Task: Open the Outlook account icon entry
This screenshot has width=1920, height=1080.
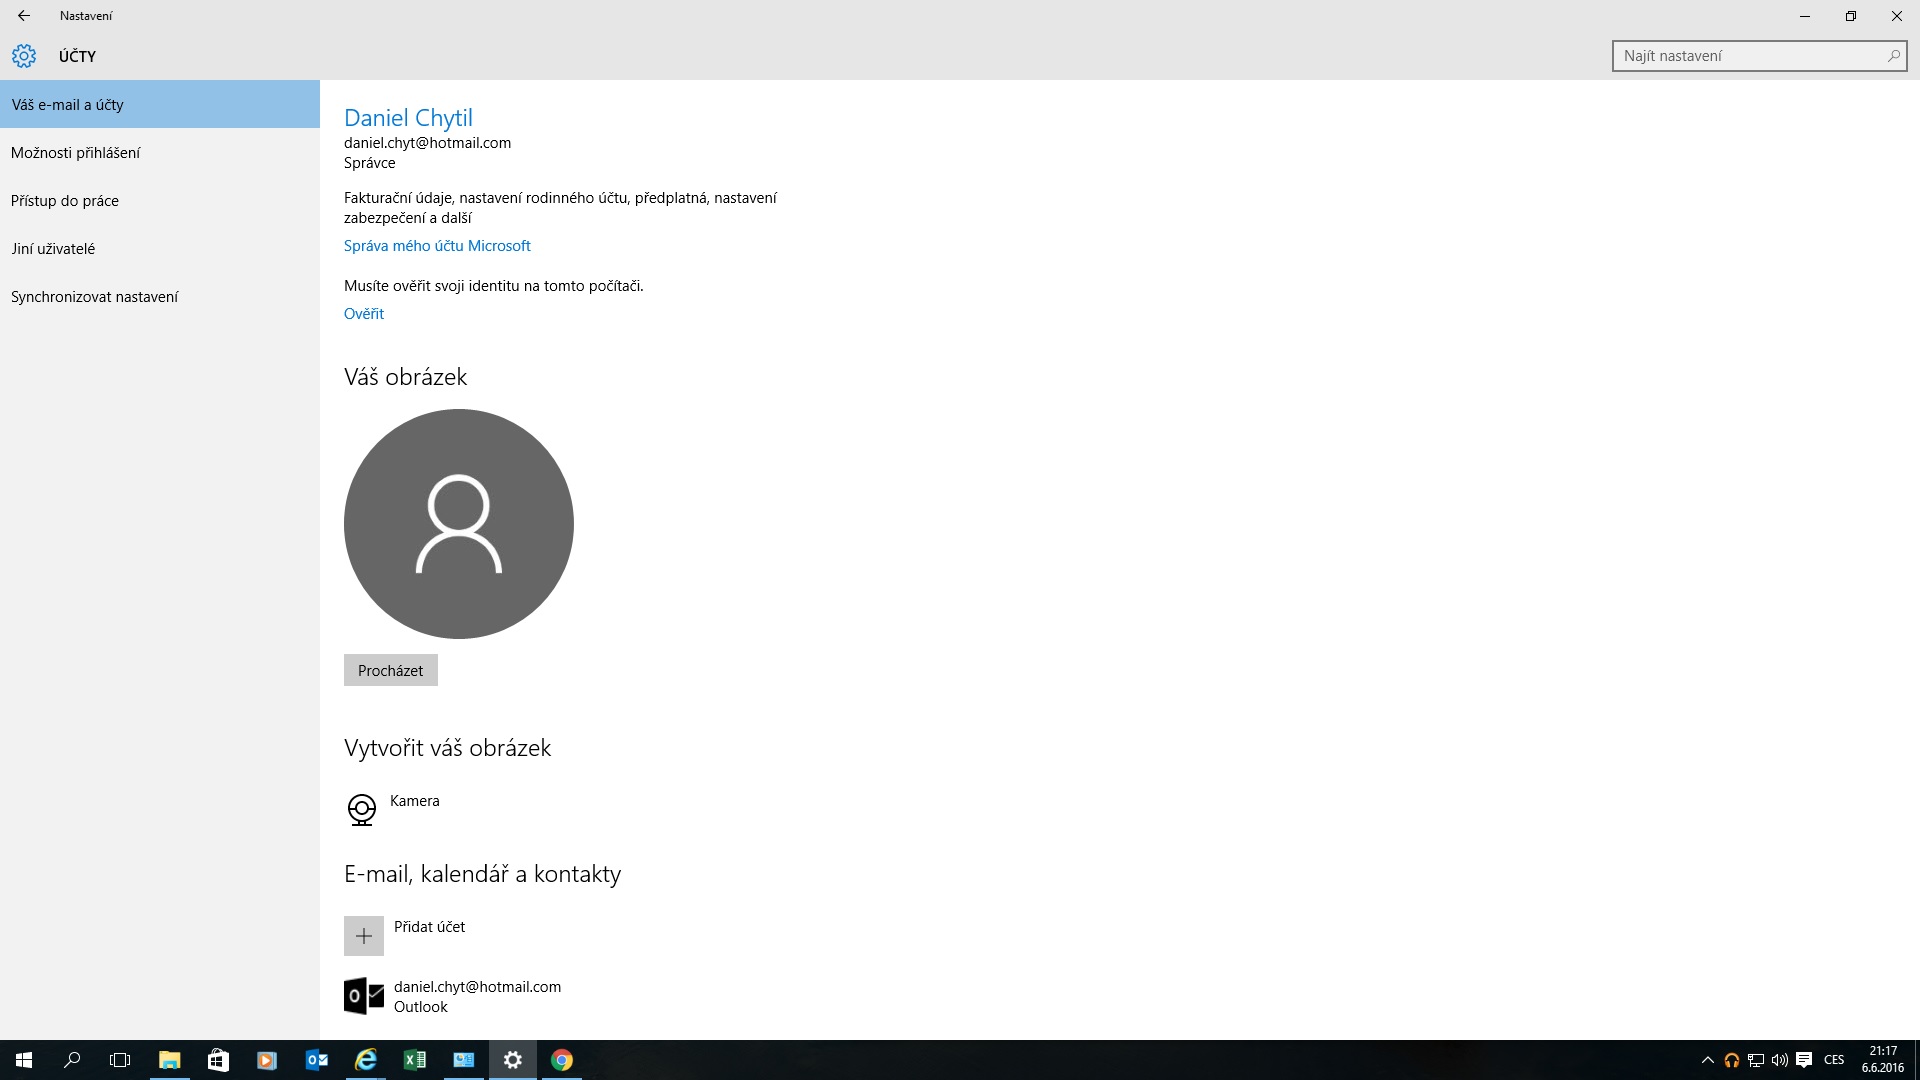Action: click(x=364, y=996)
